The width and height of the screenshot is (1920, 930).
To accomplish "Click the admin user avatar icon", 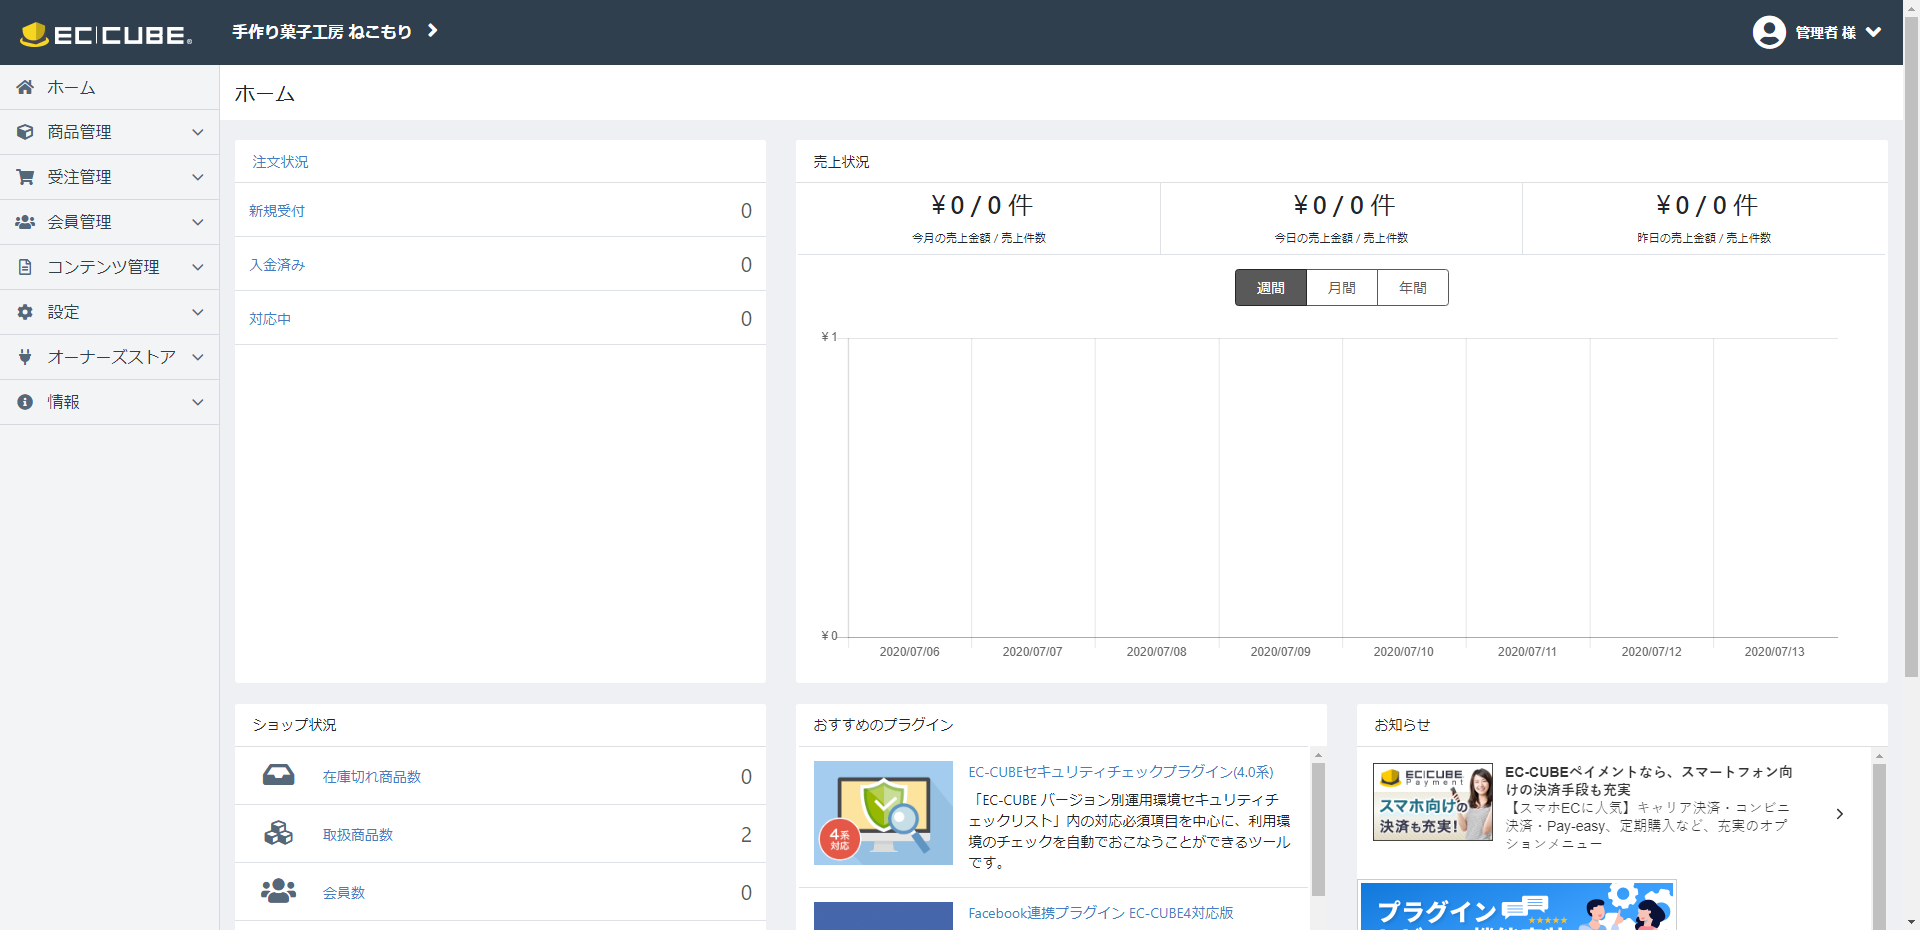I will [1769, 32].
